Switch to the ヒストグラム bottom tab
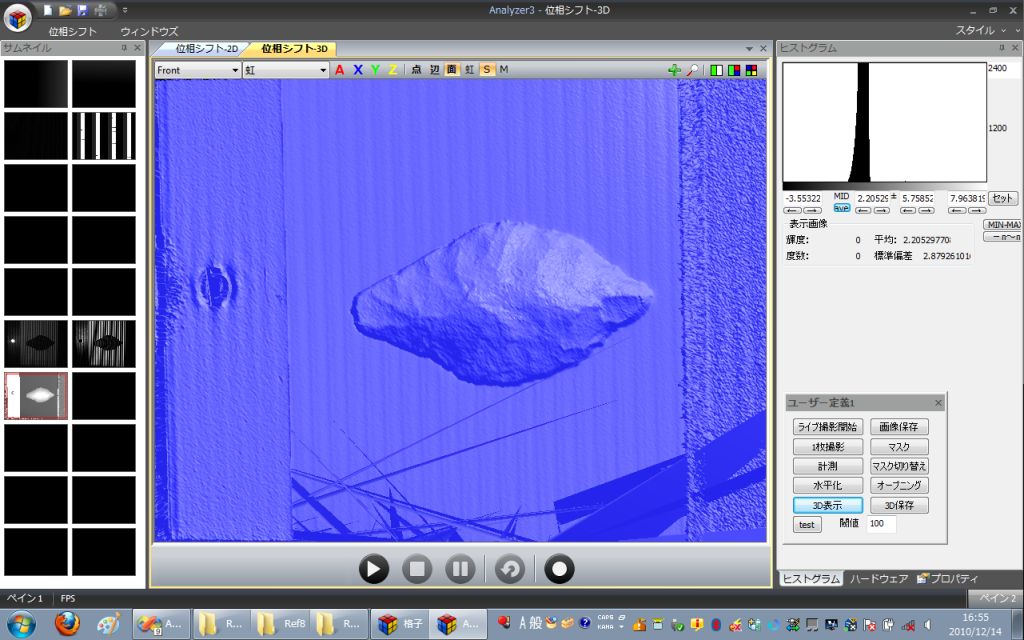This screenshot has height=640, width=1024. click(810, 579)
